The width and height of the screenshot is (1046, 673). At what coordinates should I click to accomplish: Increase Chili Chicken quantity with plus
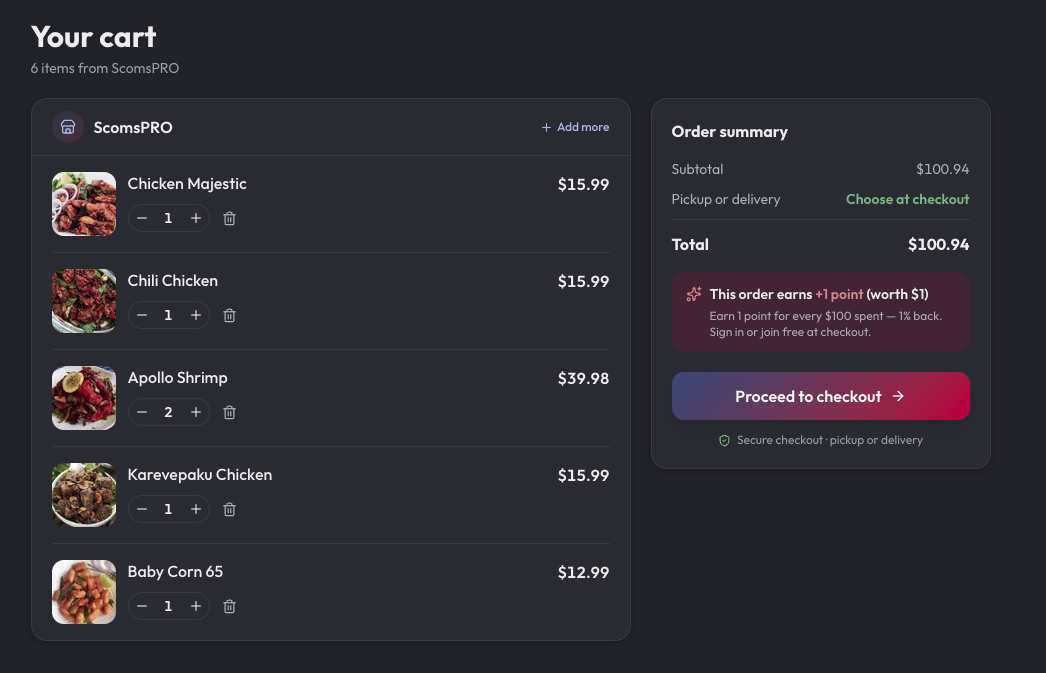195,315
